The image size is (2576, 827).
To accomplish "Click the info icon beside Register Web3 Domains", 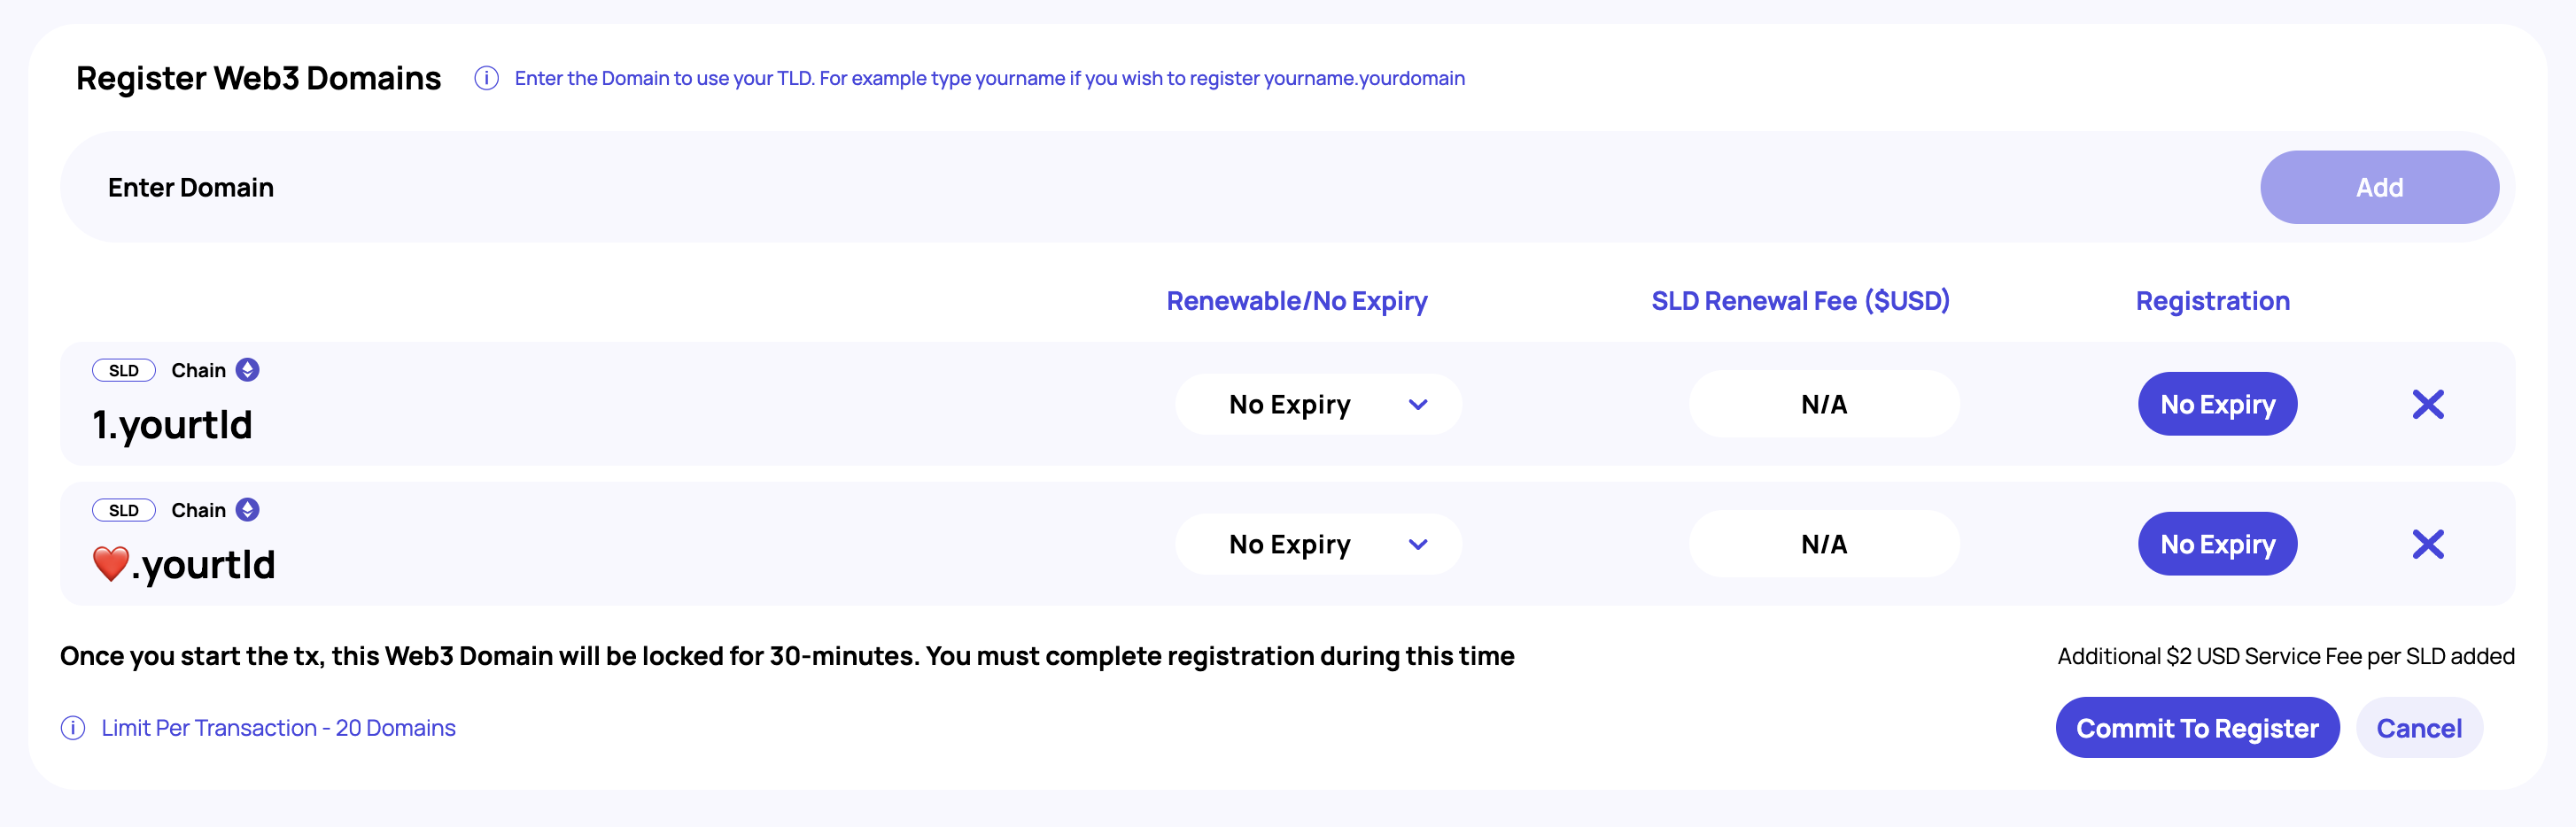I will (486, 78).
